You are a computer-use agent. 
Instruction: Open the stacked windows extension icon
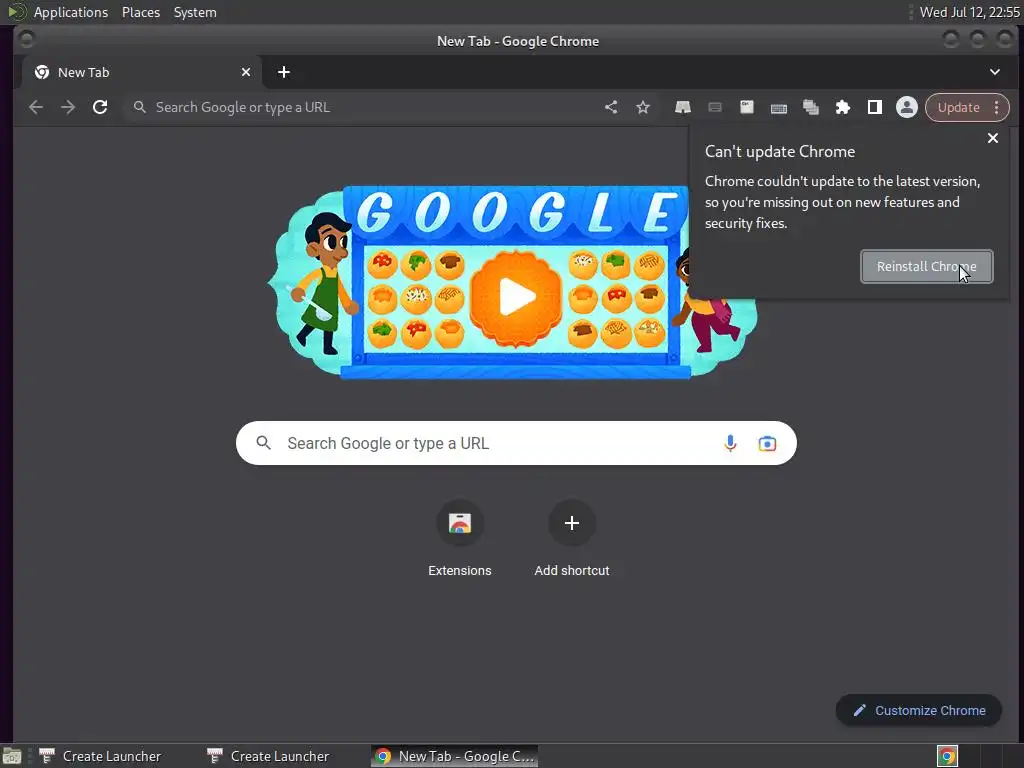click(810, 108)
